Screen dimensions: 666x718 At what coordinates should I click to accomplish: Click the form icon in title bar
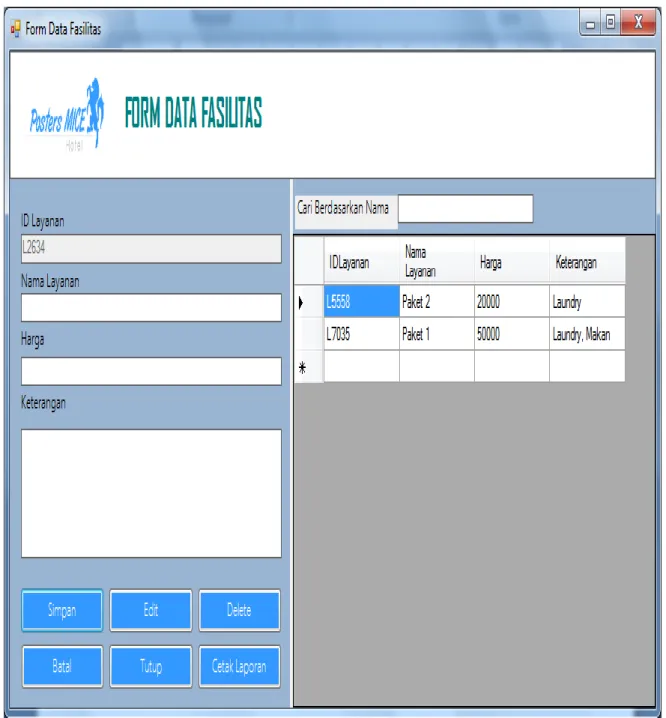(x=16, y=28)
